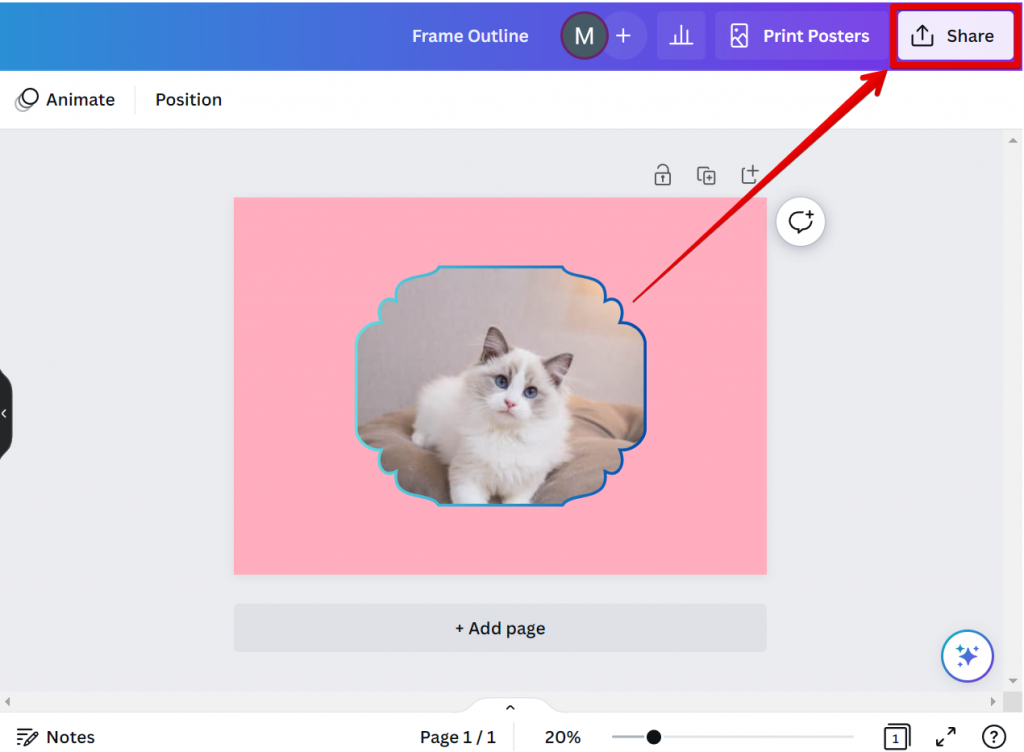Collapse the bottom toolbar with the chevron
Image resolution: width=1024 pixels, height=752 pixels.
click(x=510, y=706)
